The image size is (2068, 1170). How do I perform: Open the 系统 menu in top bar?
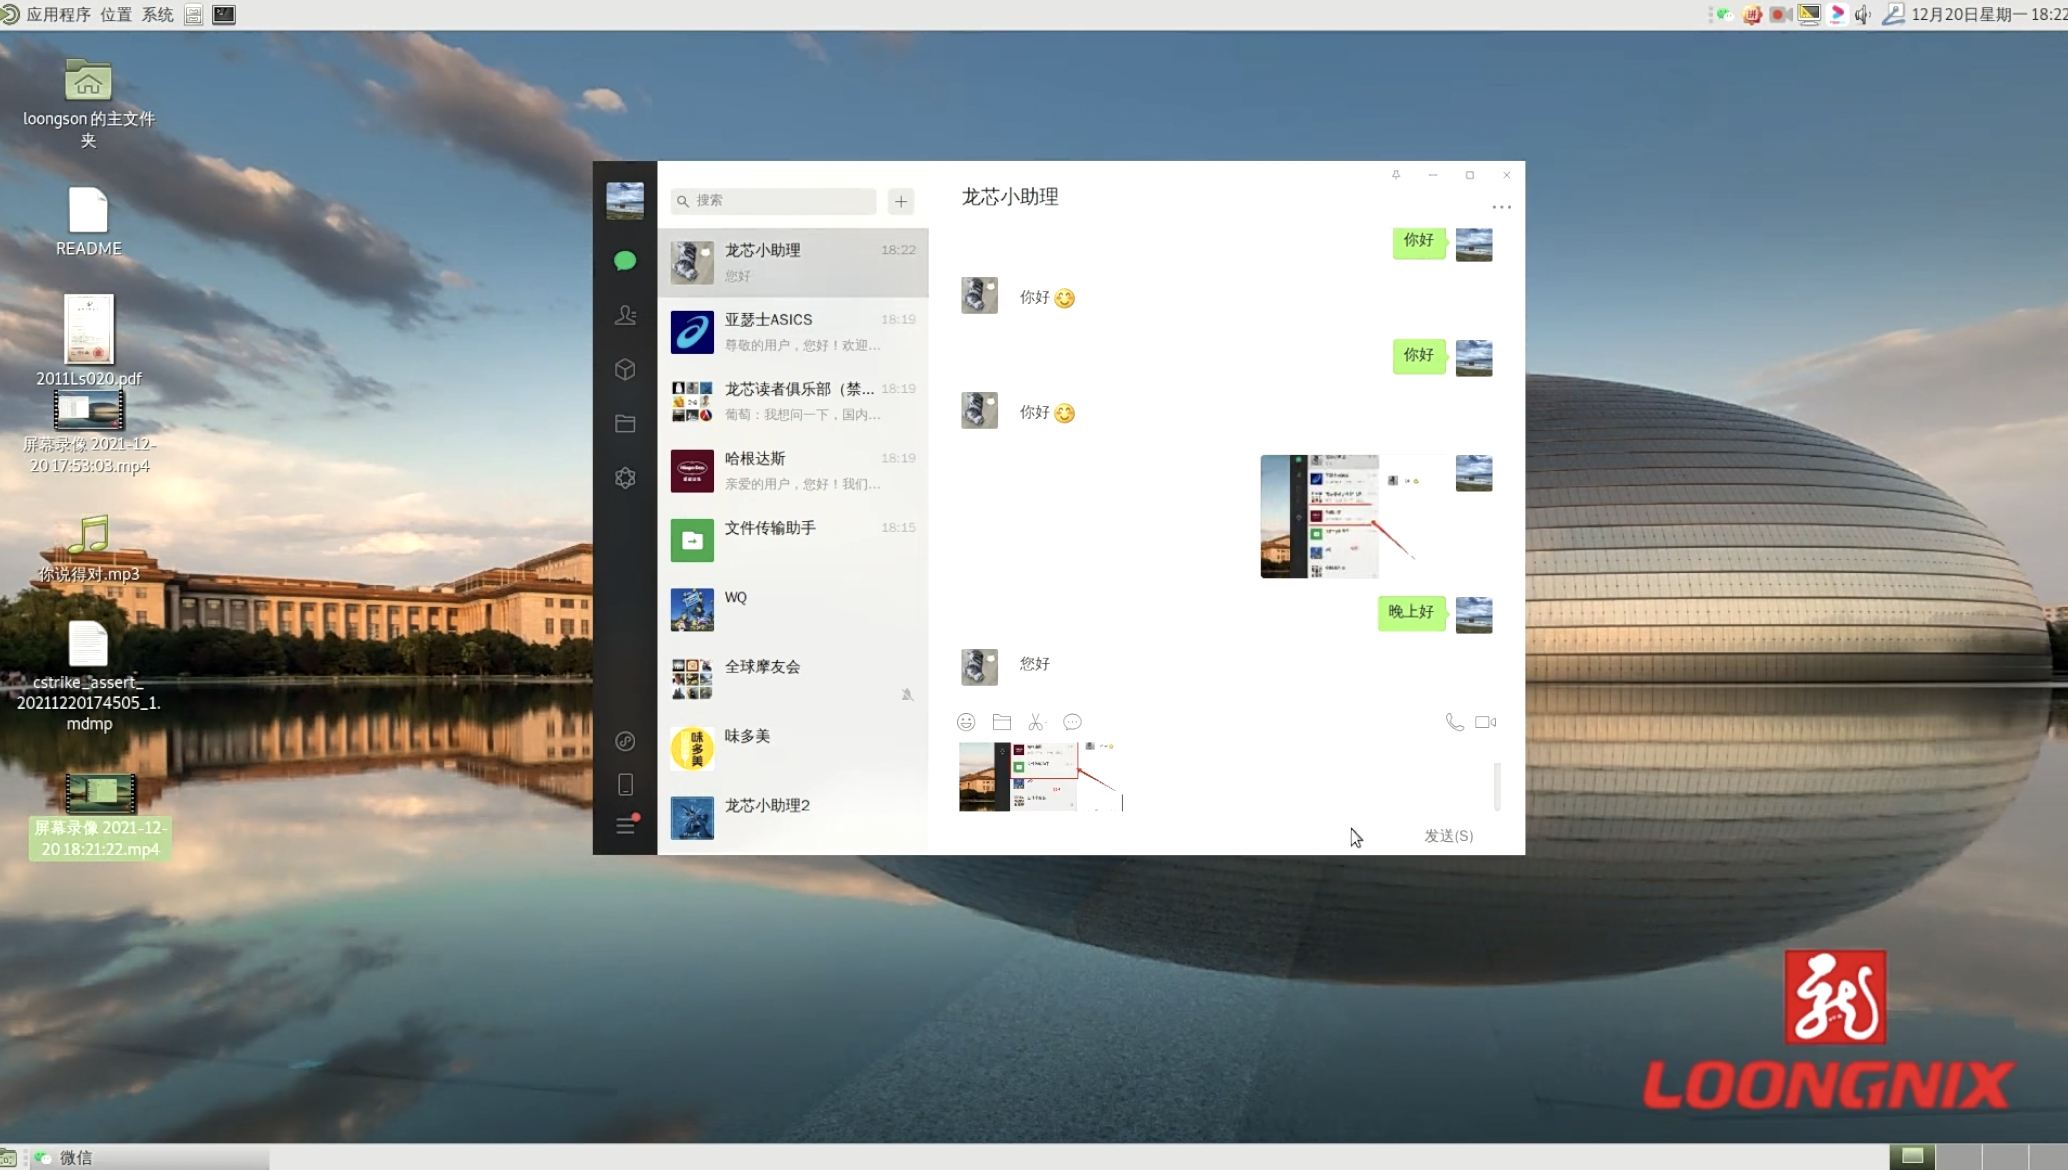157,14
